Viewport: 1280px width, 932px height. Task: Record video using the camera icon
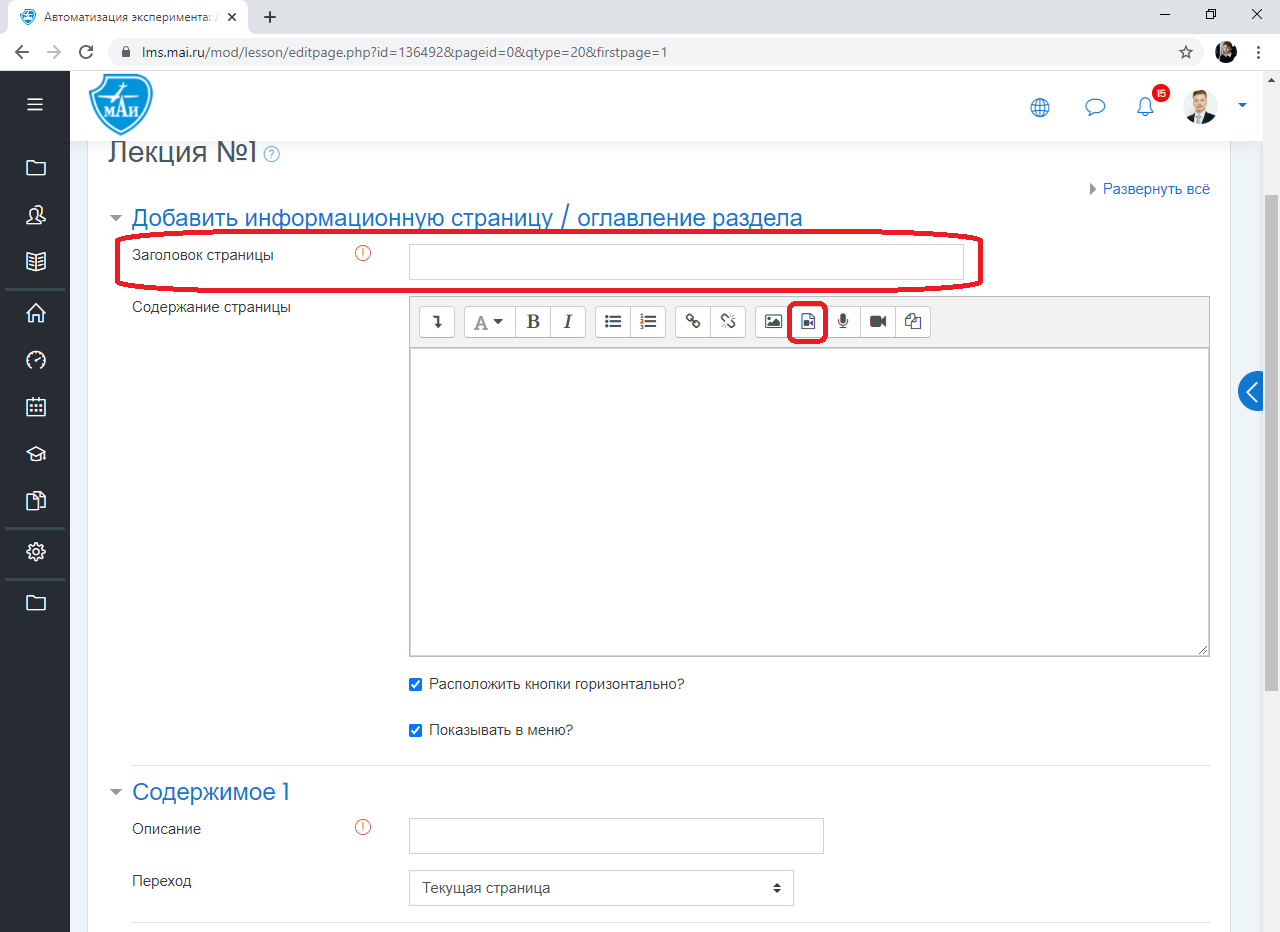coord(878,321)
